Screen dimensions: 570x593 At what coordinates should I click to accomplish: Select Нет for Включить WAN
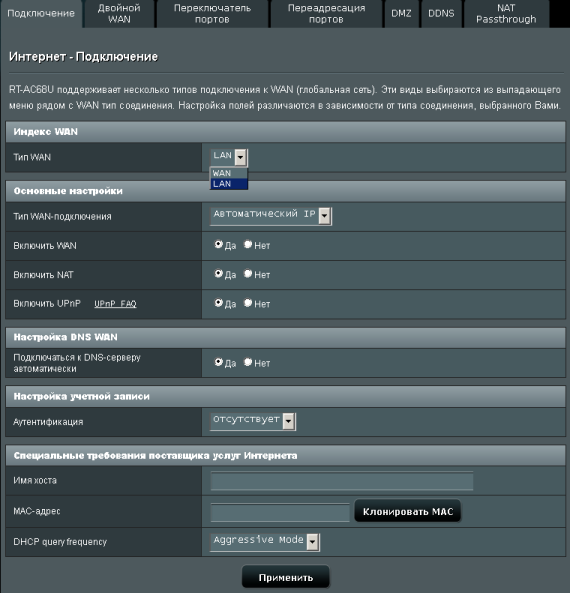248,244
